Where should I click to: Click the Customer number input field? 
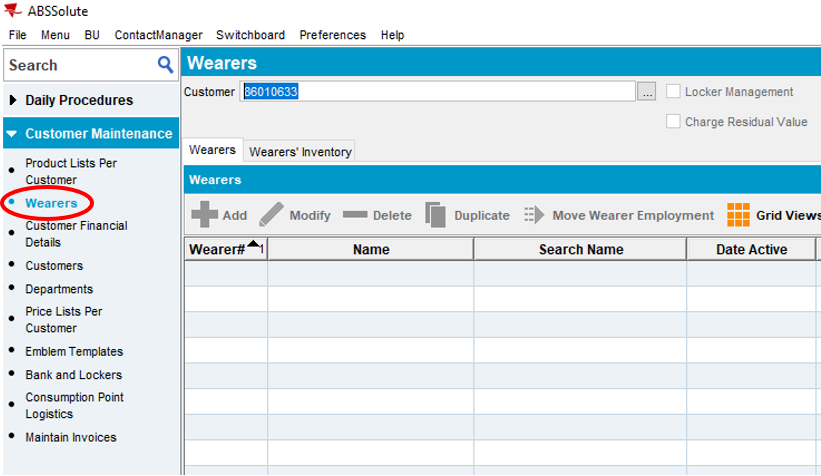click(x=438, y=92)
